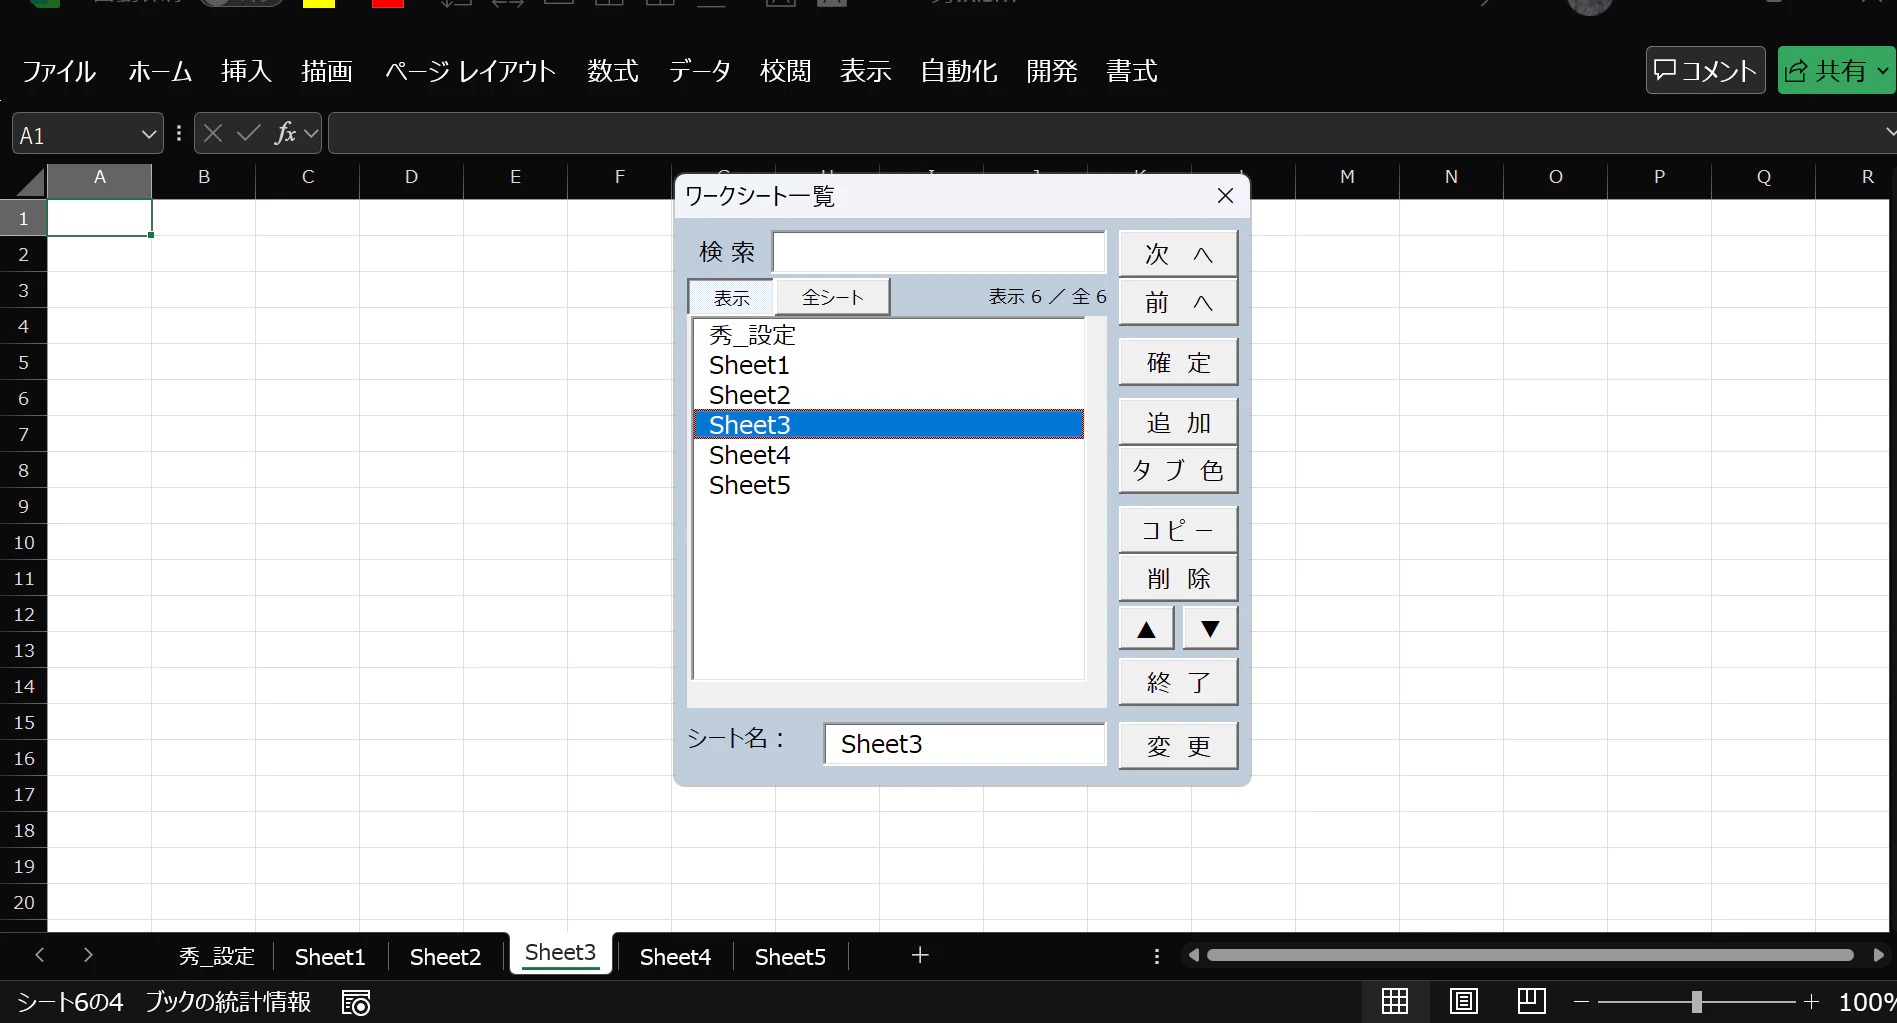Screen dimensions: 1897x1023
Task: Switch to the ホーム ribbon tab
Action: coord(160,71)
